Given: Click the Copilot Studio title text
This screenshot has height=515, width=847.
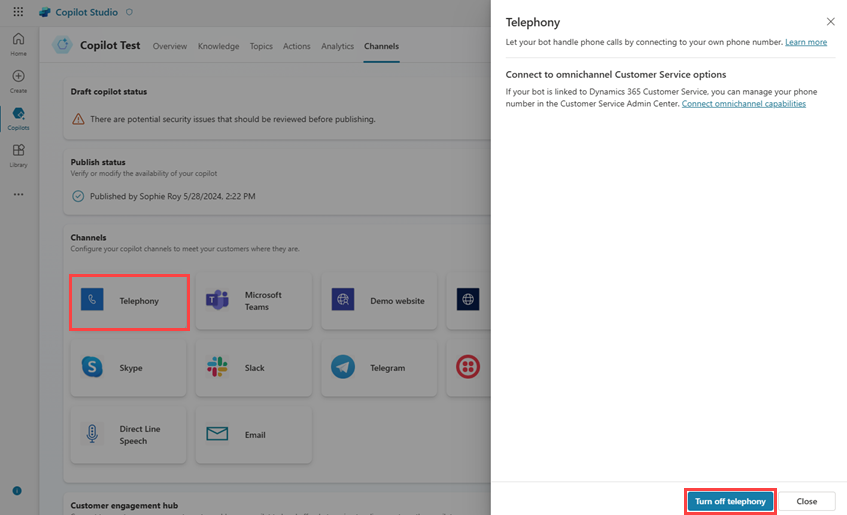Looking at the screenshot, I should click(86, 12).
